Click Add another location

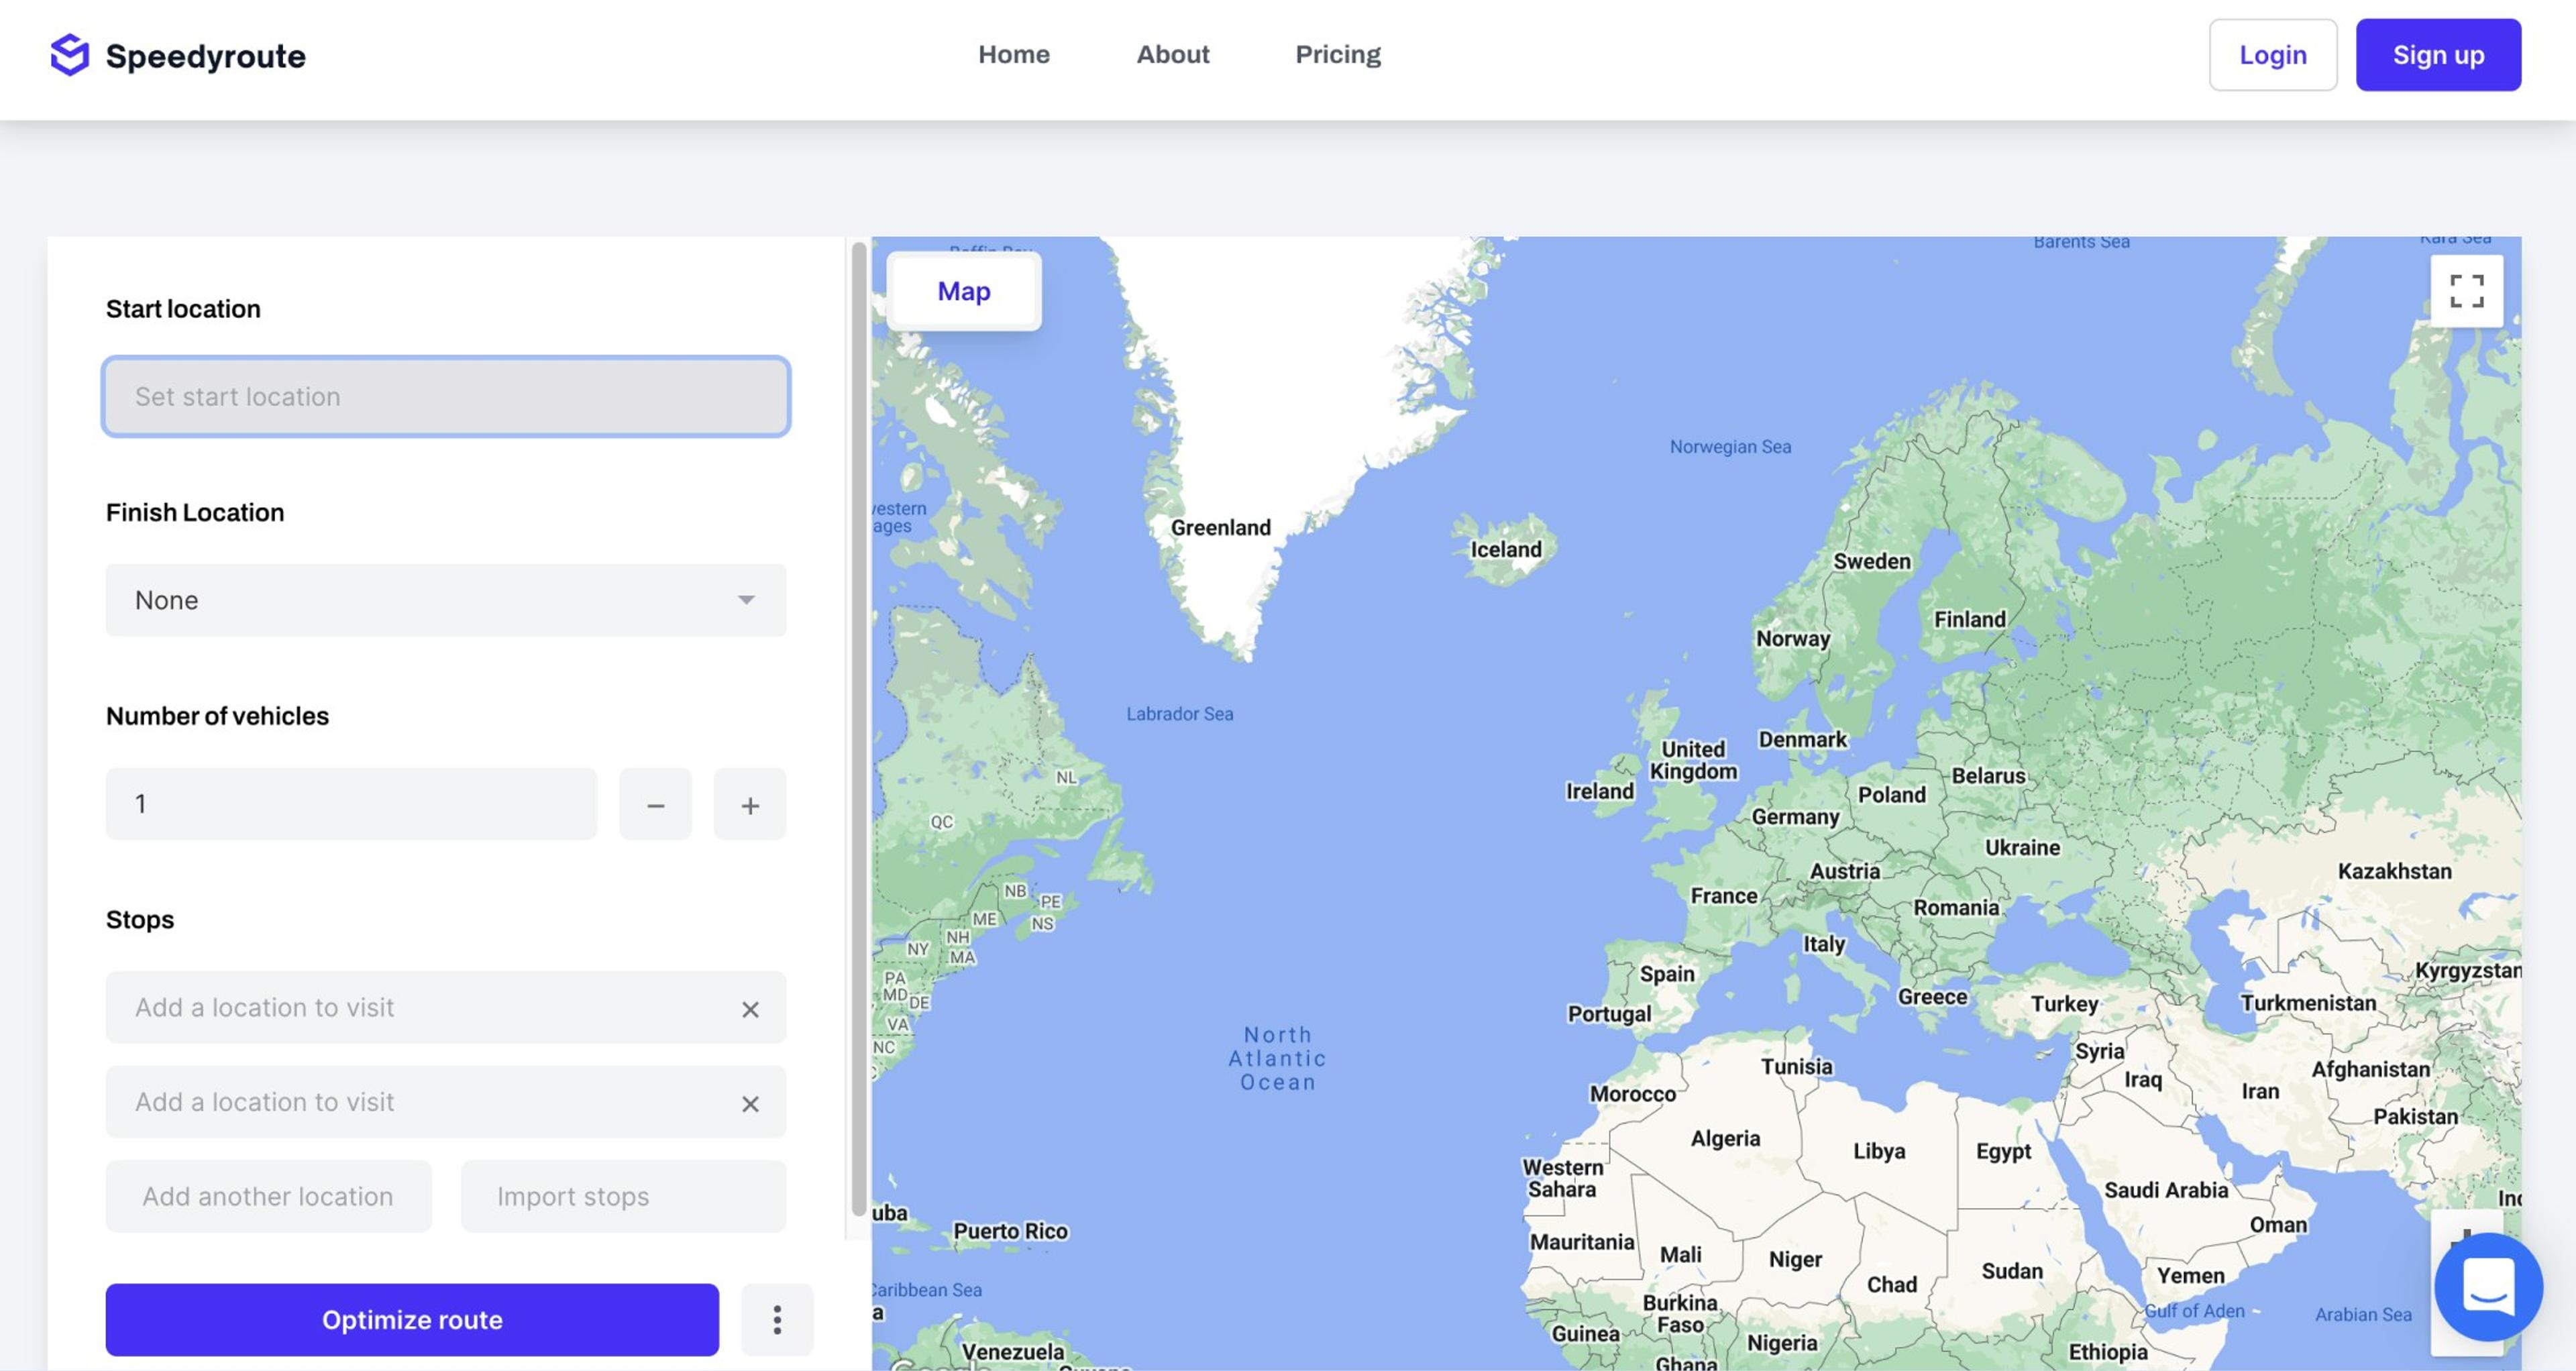268,1196
